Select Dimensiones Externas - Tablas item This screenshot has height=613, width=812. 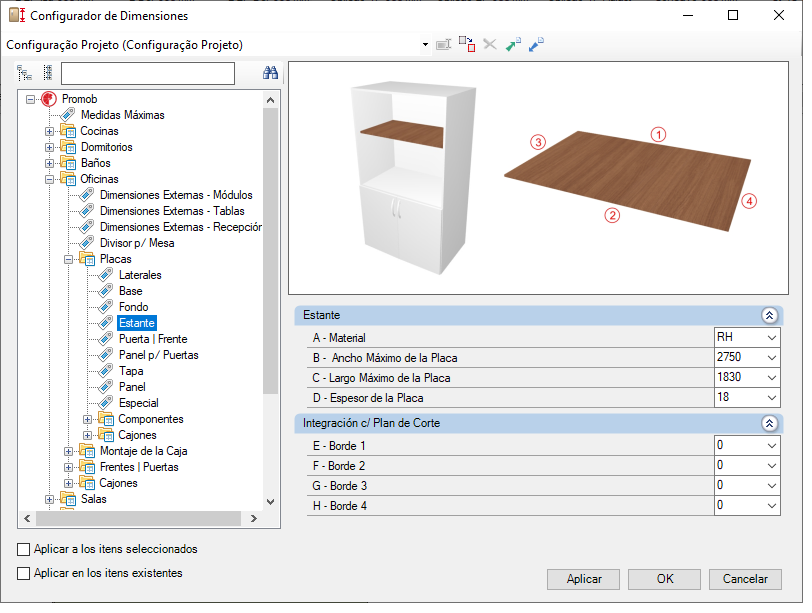click(x=172, y=211)
